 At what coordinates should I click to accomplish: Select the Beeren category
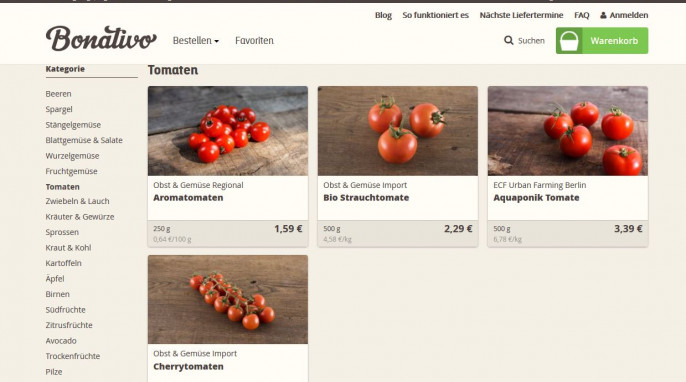58,94
